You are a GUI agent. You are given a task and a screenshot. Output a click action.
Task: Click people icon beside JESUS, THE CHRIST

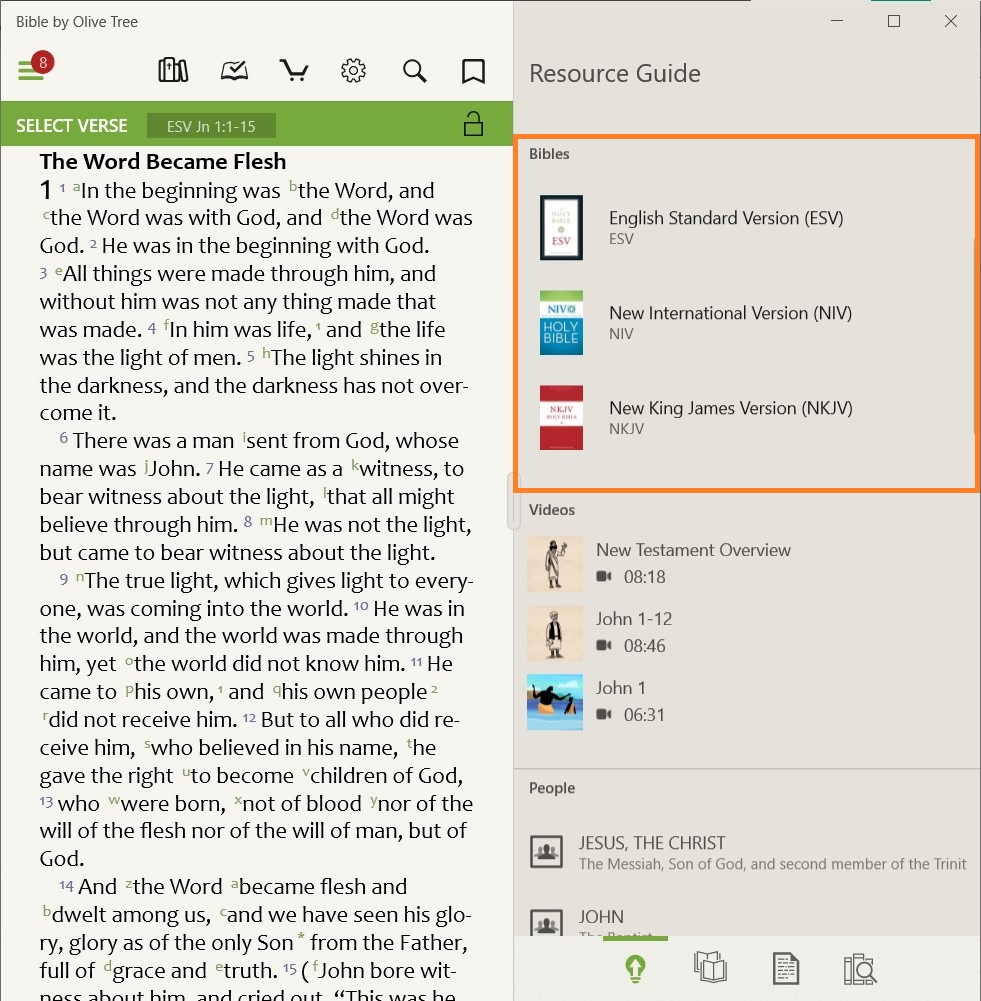tap(546, 852)
